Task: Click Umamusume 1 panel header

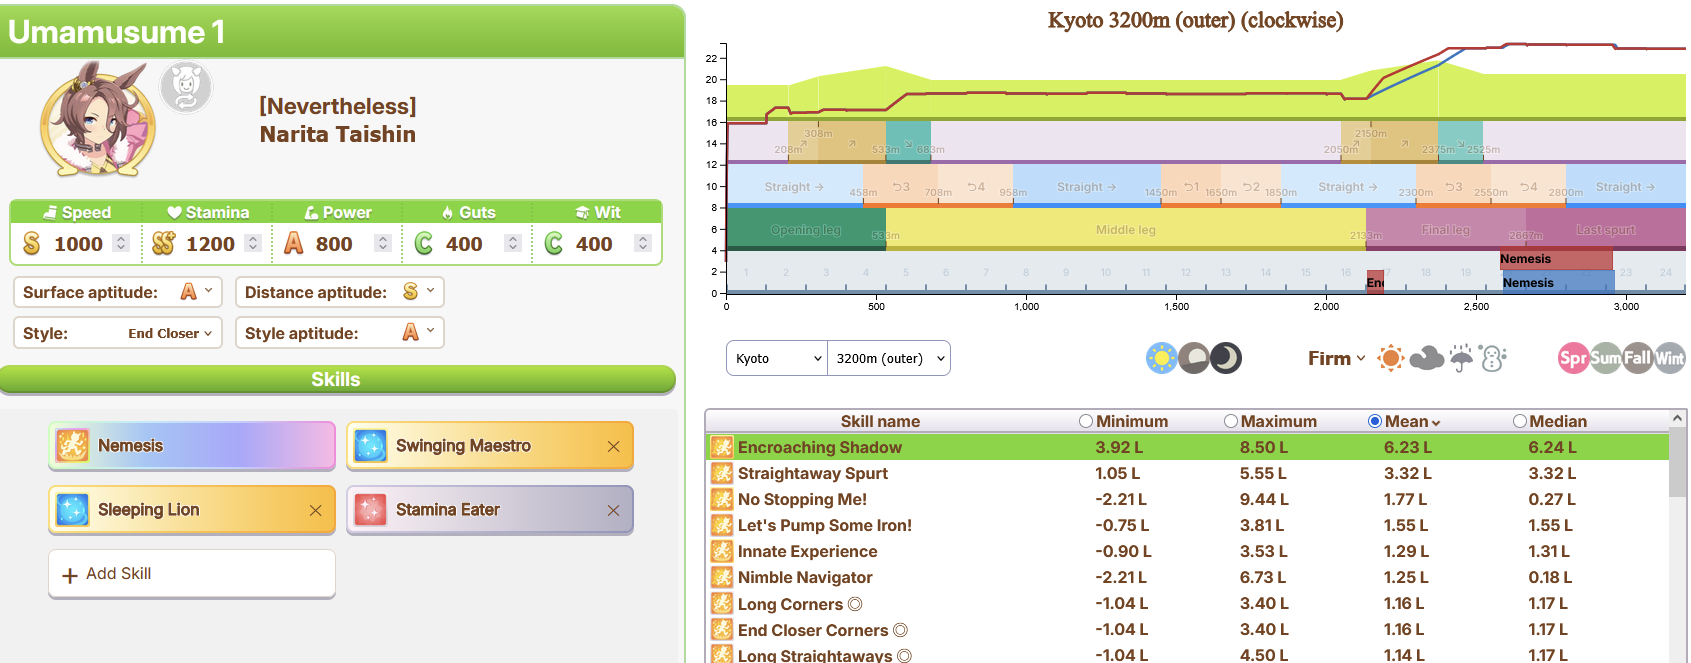Action: pos(342,32)
